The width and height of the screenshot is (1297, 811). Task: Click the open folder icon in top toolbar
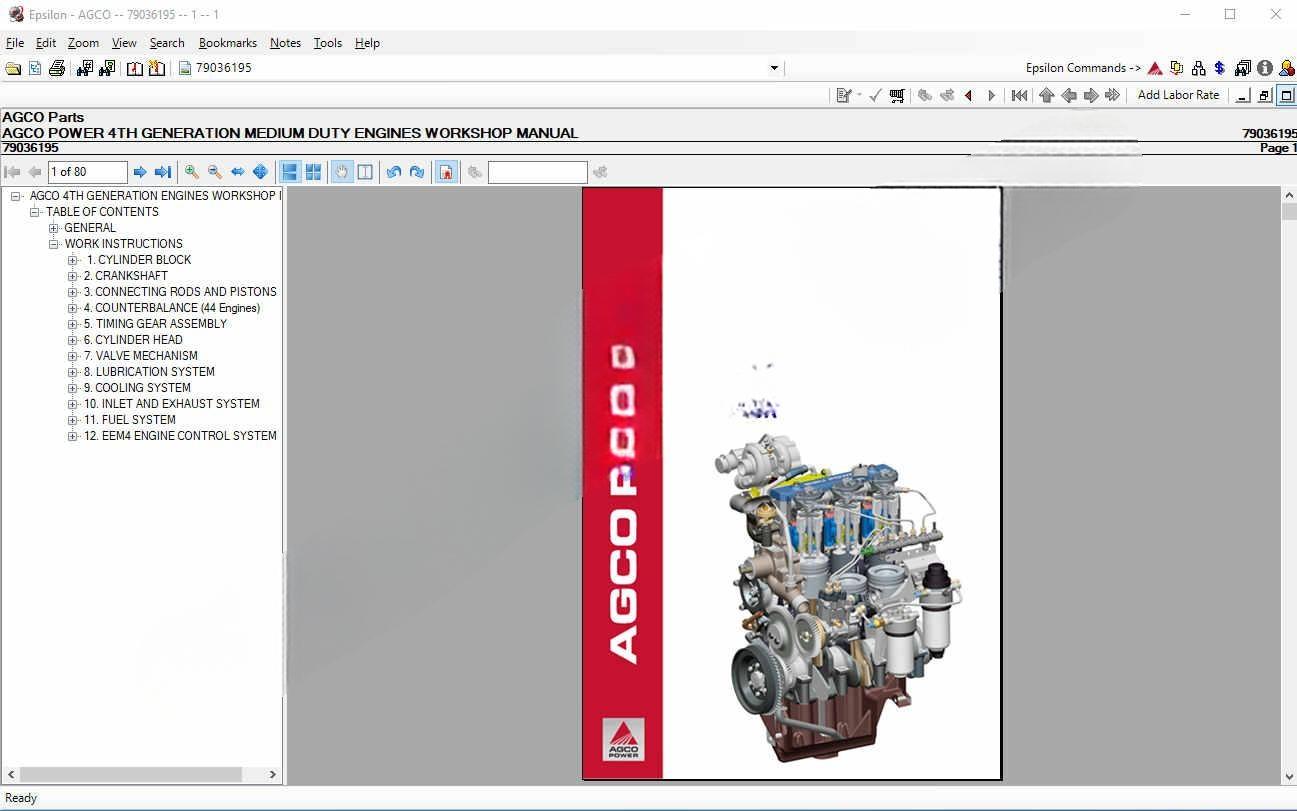(12, 68)
